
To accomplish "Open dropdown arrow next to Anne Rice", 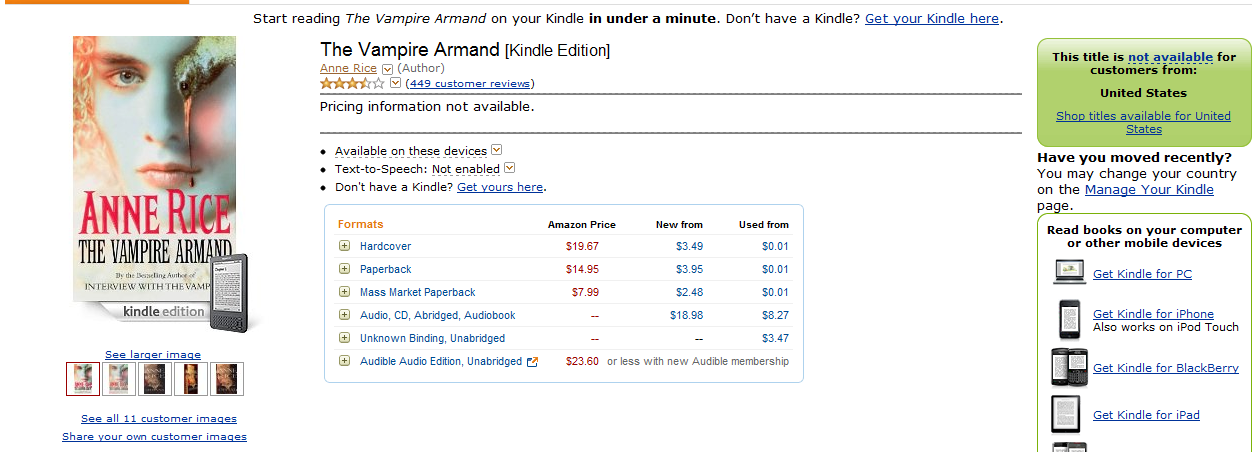I will click(388, 69).
